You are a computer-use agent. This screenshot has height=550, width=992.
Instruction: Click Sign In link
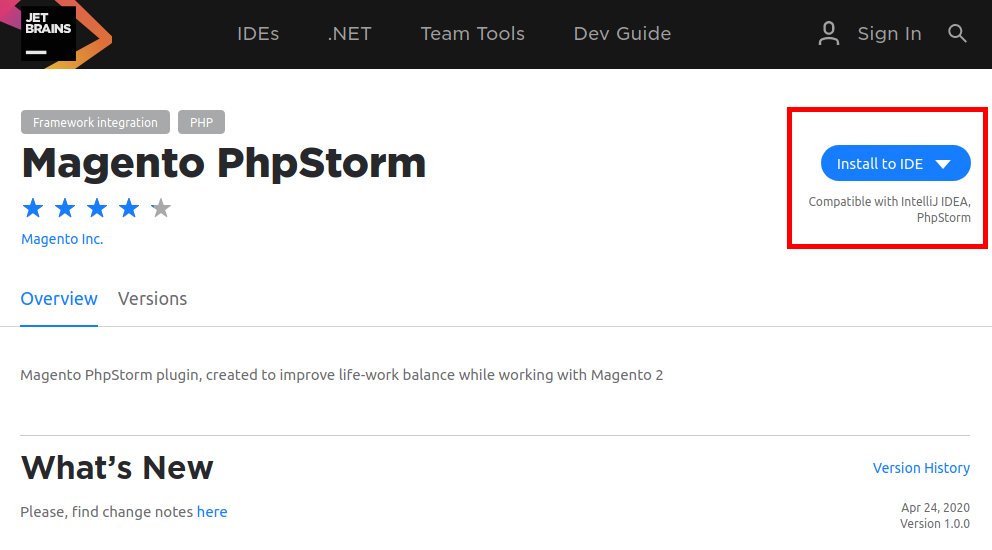[889, 34]
